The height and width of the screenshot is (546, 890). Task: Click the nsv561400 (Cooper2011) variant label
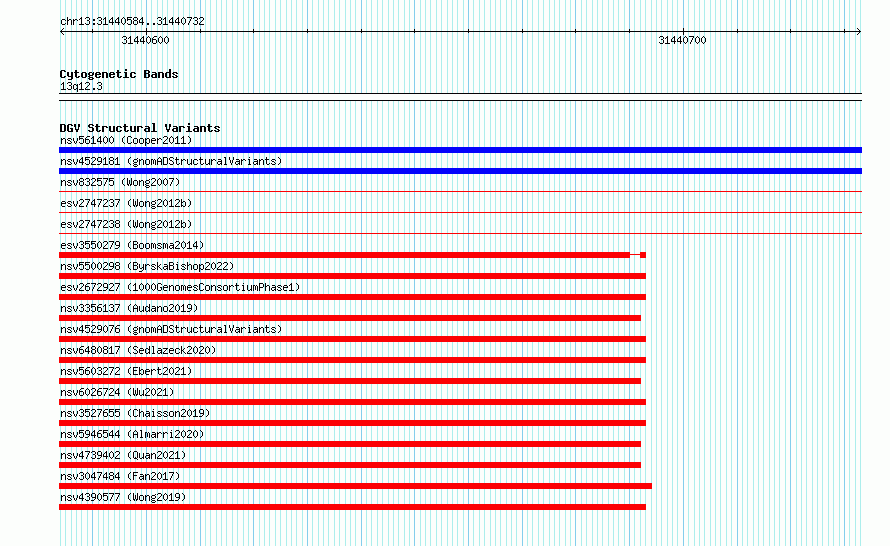pos(126,140)
